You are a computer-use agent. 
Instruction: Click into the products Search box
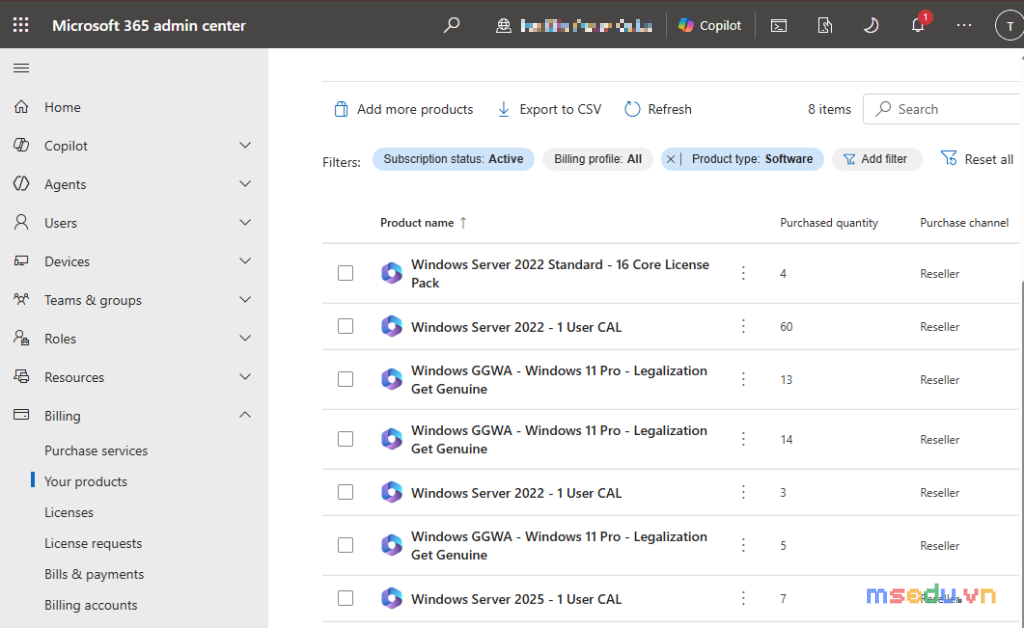pos(943,109)
